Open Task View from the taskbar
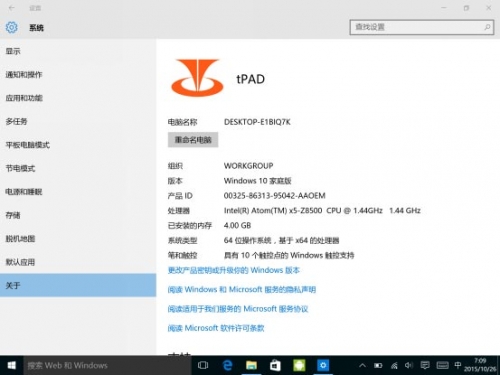This screenshot has width=500, height=375. click(203, 365)
